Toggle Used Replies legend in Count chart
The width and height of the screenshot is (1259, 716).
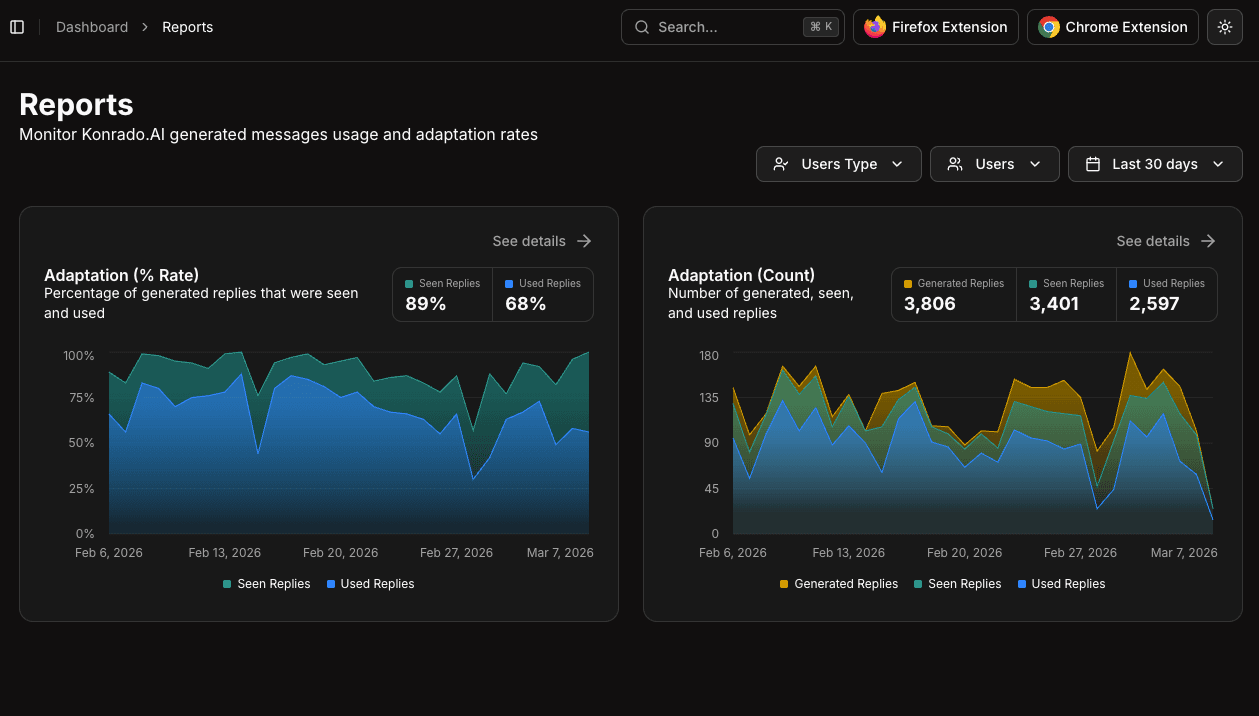(x=1061, y=584)
